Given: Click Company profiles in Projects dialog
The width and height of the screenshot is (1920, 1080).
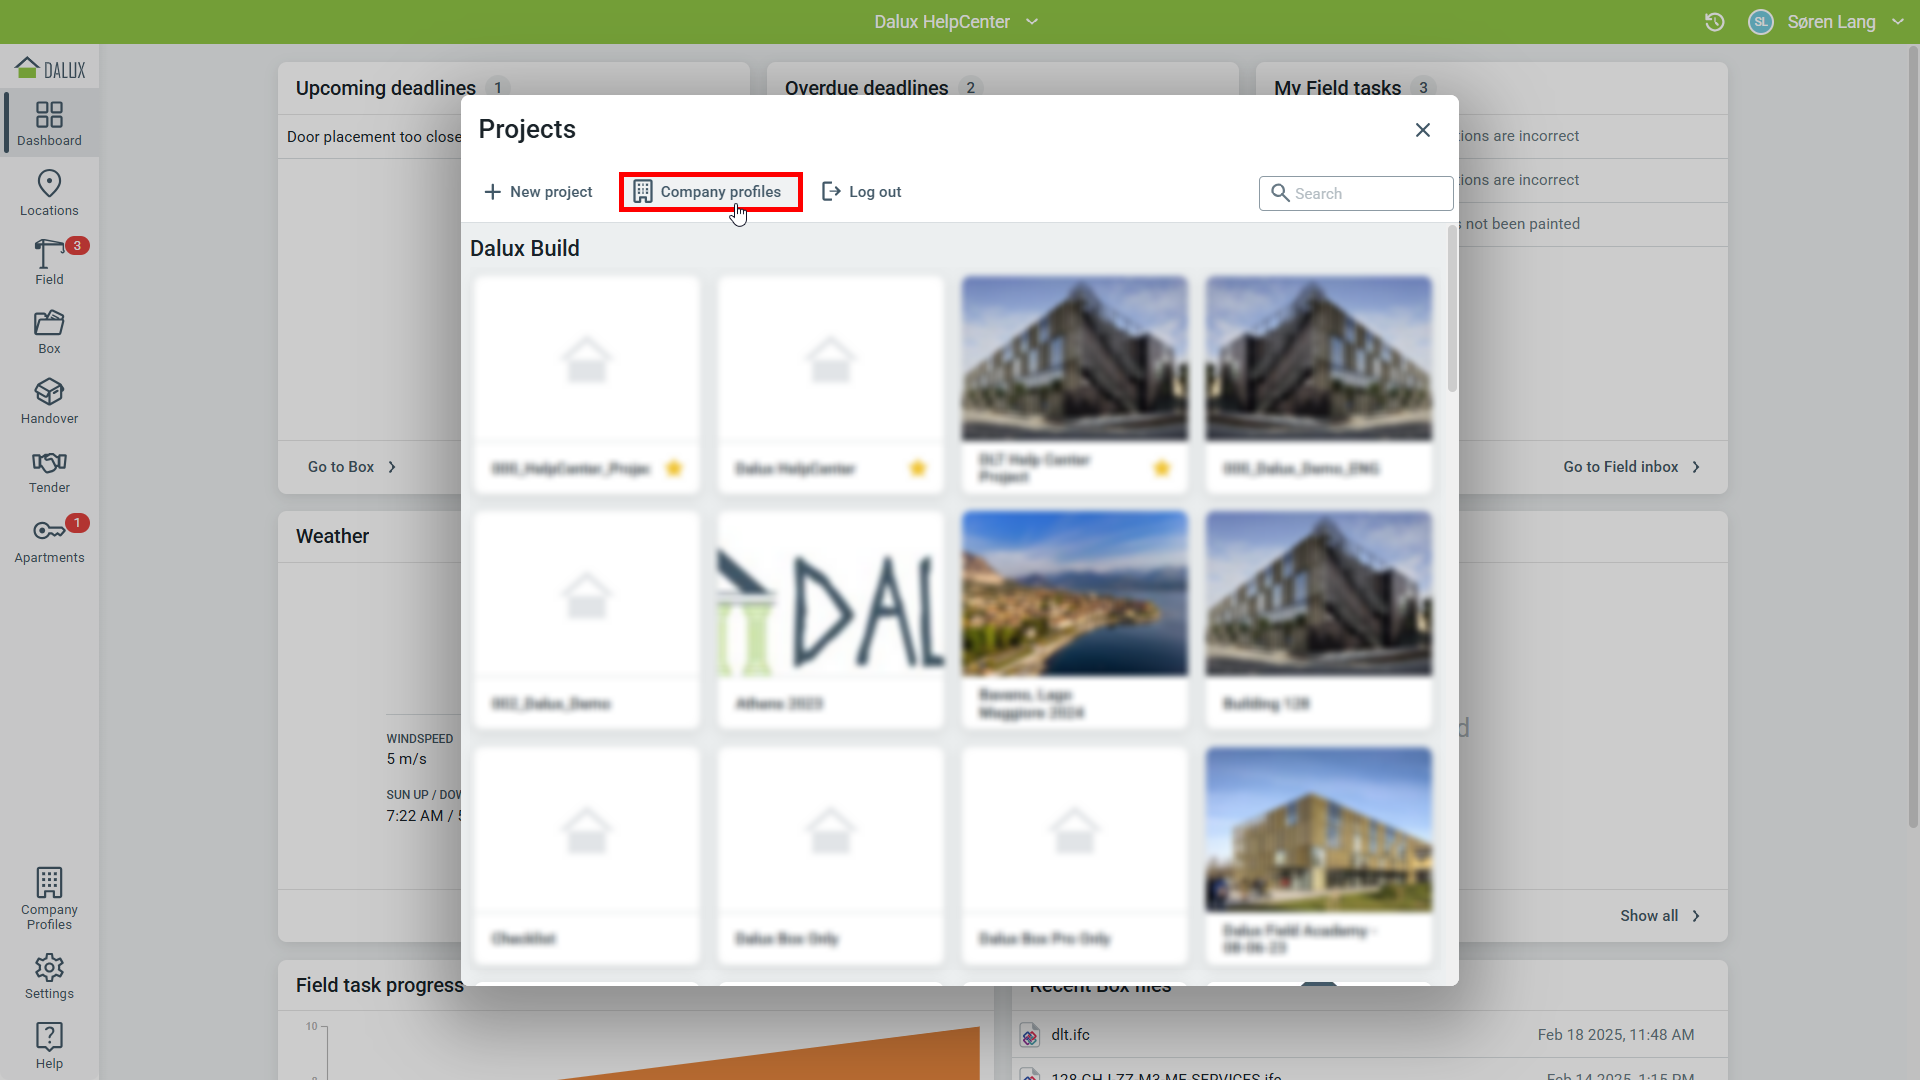Looking at the screenshot, I should 710,192.
